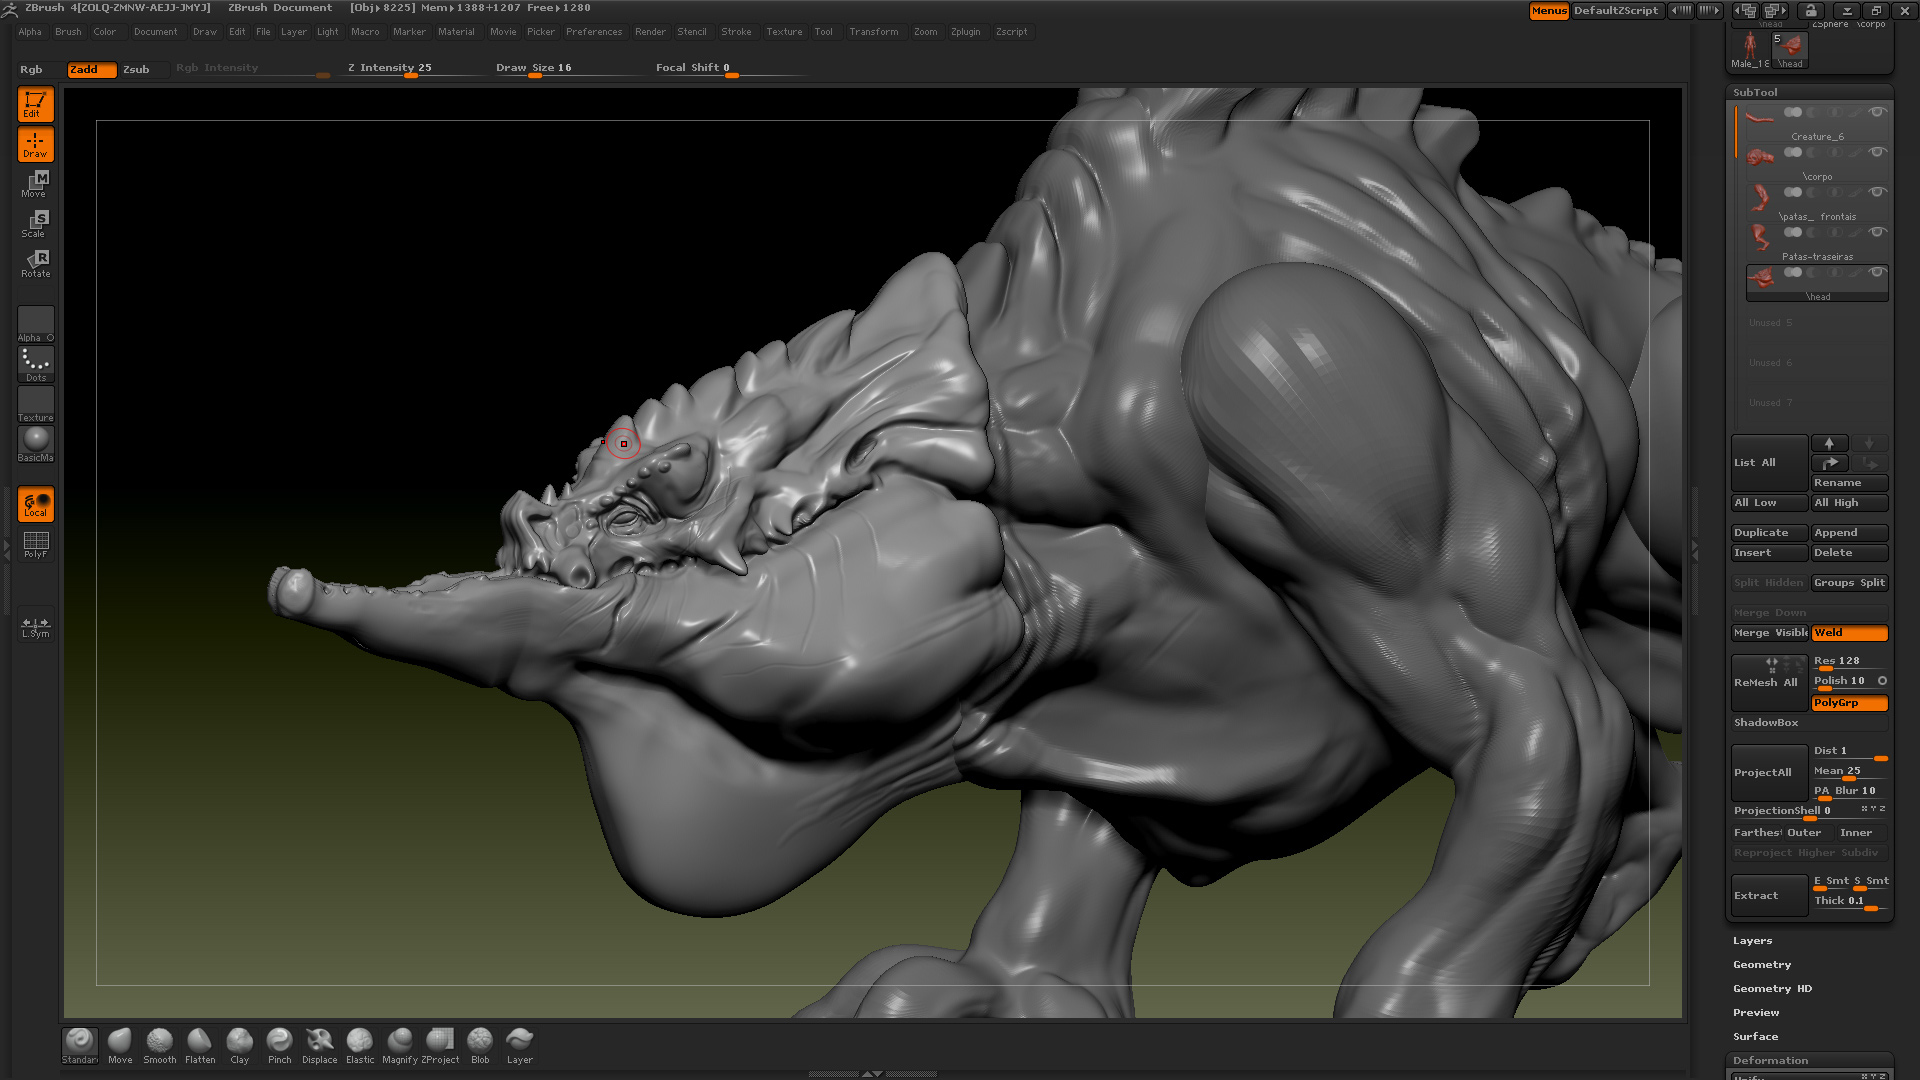Click the ProjectAll button

click(x=1768, y=773)
